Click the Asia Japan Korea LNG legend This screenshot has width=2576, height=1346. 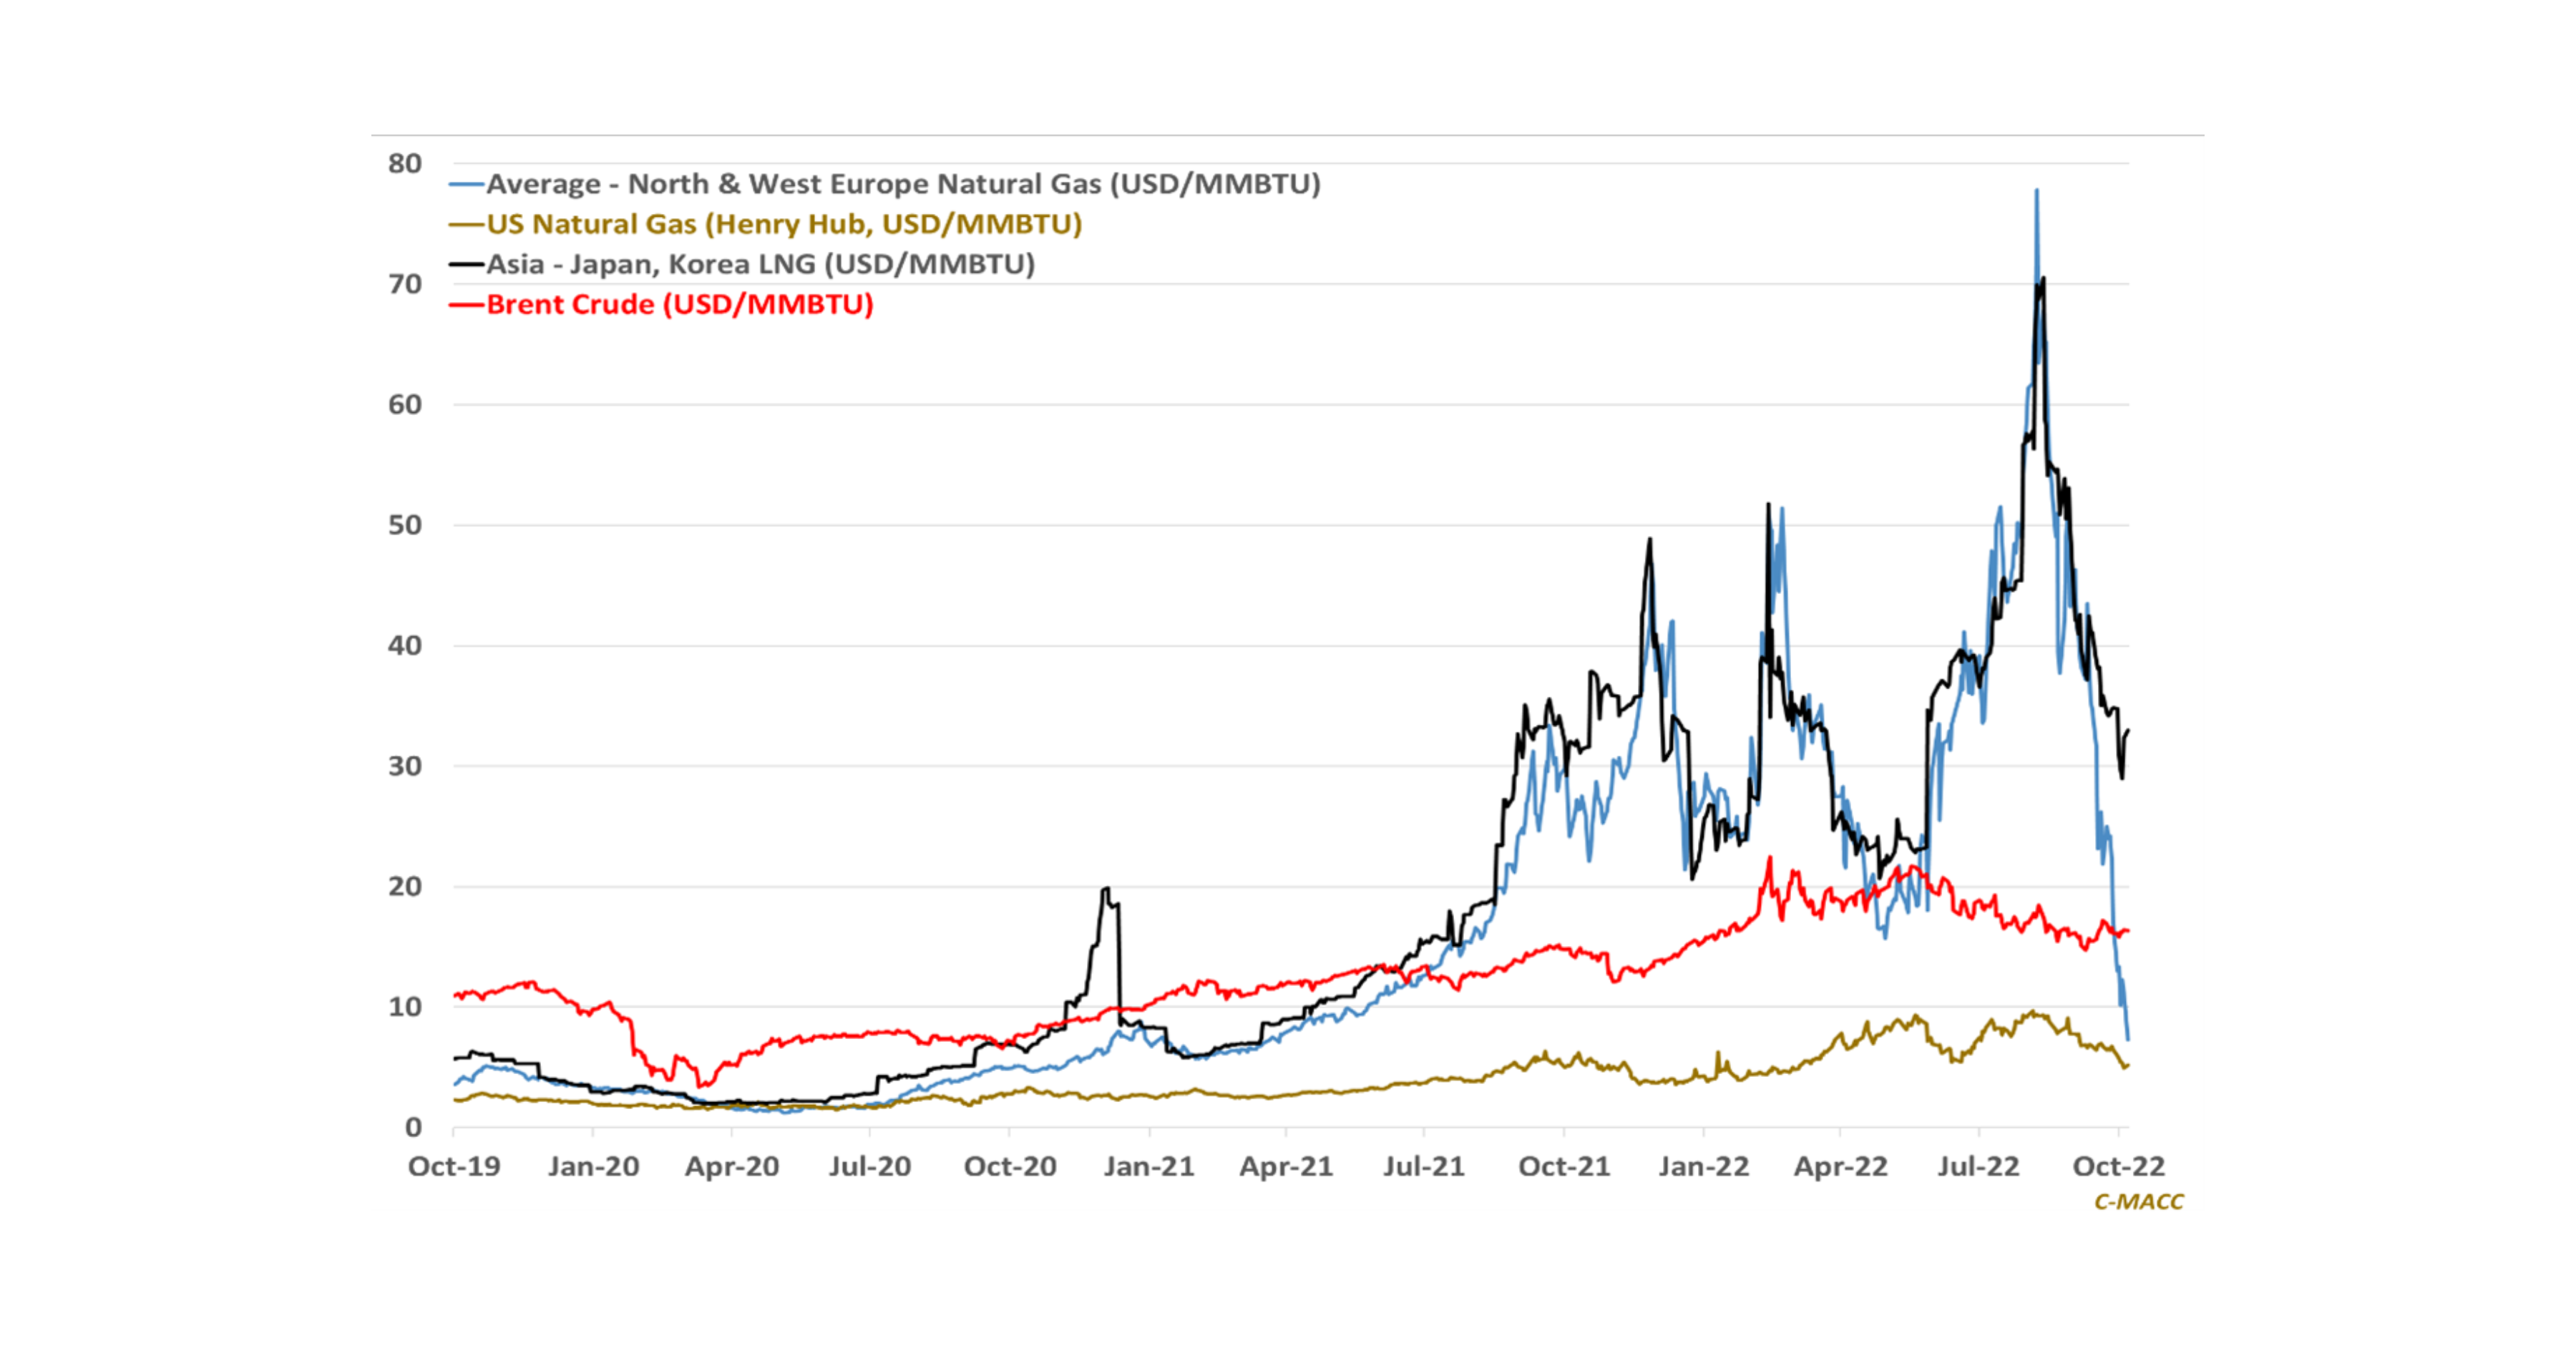coord(760,264)
